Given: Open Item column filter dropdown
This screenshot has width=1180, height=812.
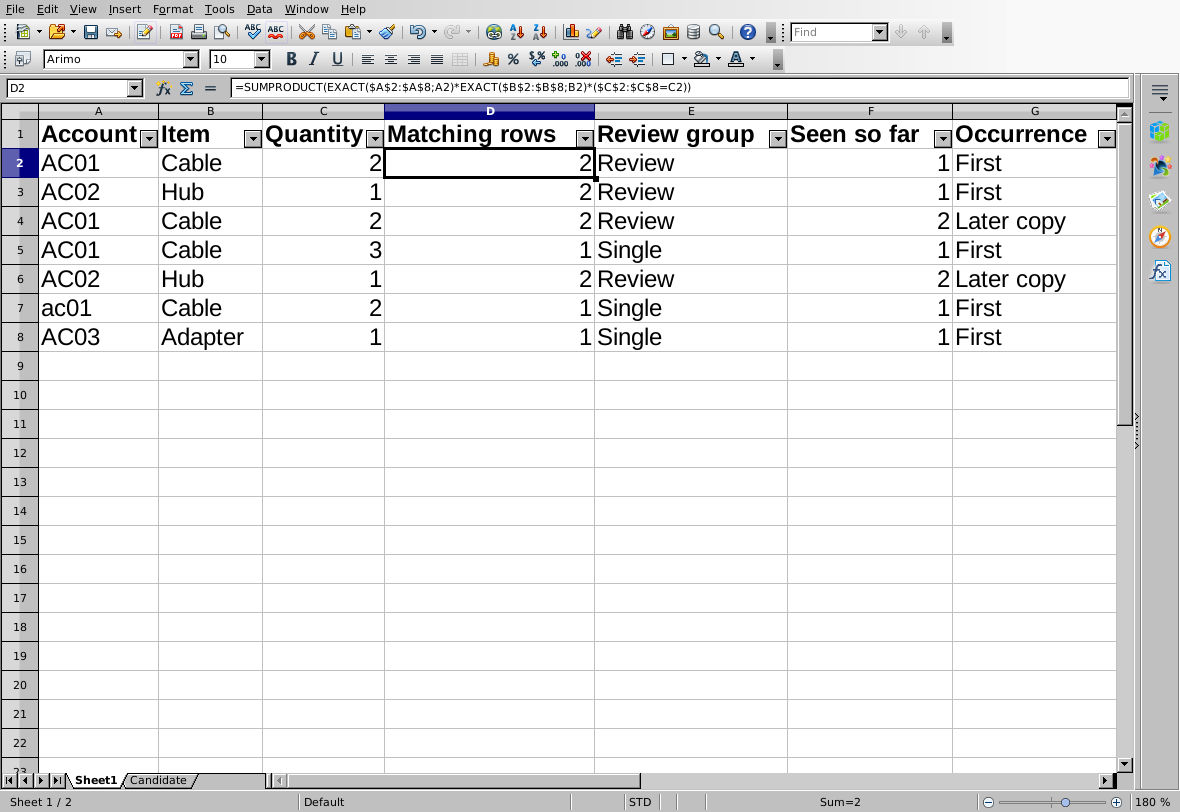Looking at the screenshot, I should (253, 138).
